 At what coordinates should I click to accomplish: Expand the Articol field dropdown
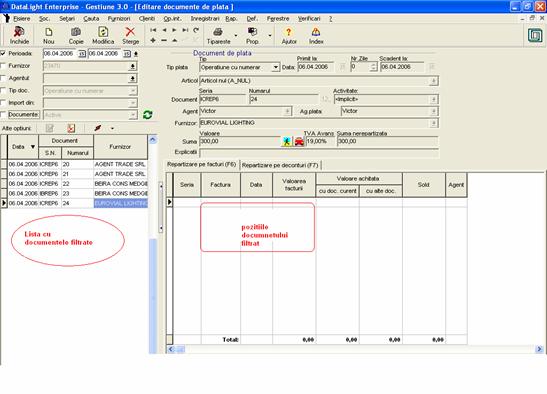[x=433, y=81]
